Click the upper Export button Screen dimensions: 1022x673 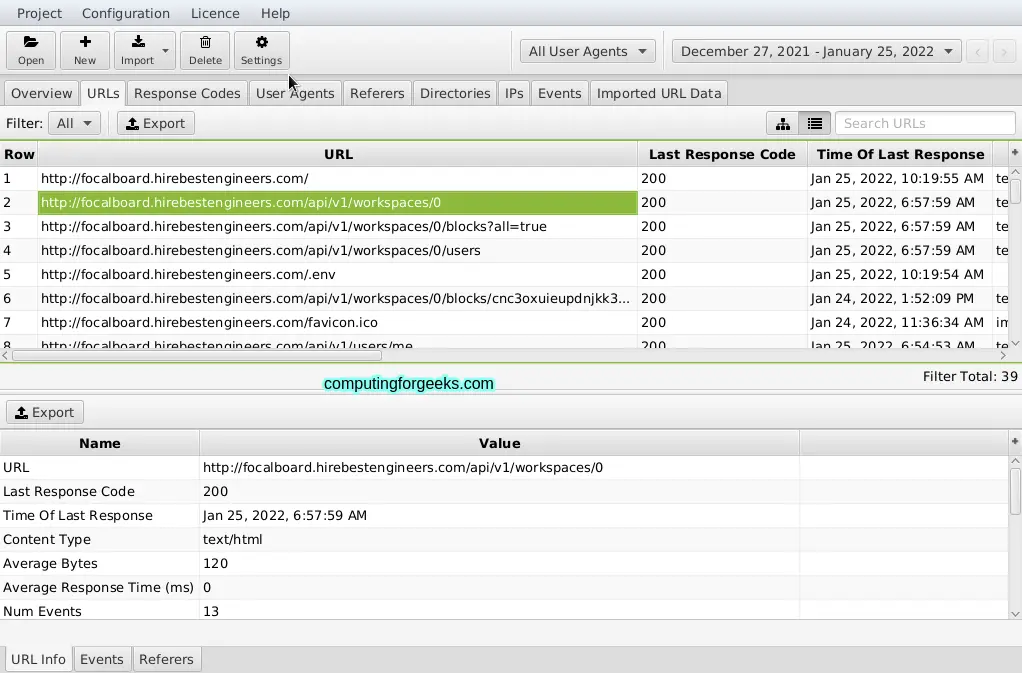point(156,123)
